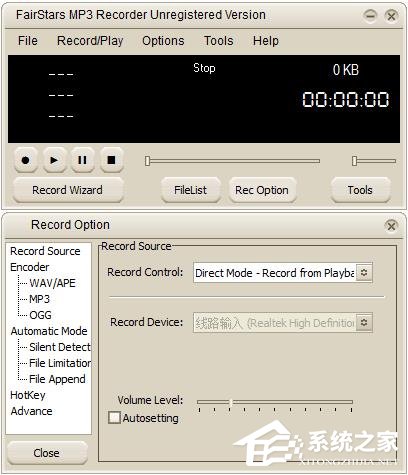
Task: Select Advance in the tree
Action: [31, 411]
